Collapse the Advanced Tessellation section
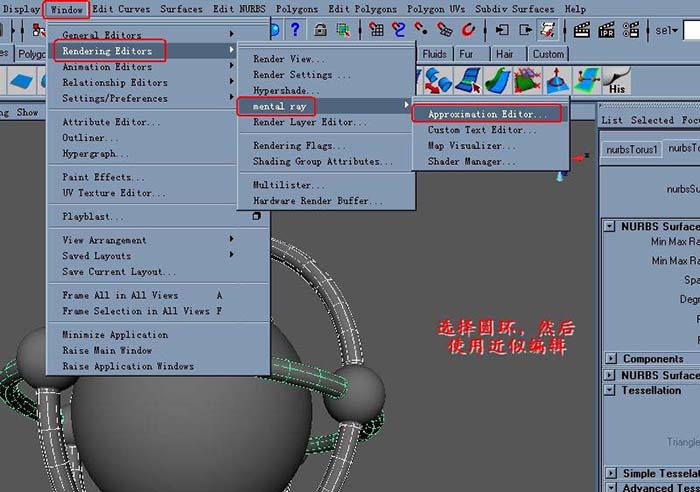This screenshot has width=700, height=492. click(610, 487)
